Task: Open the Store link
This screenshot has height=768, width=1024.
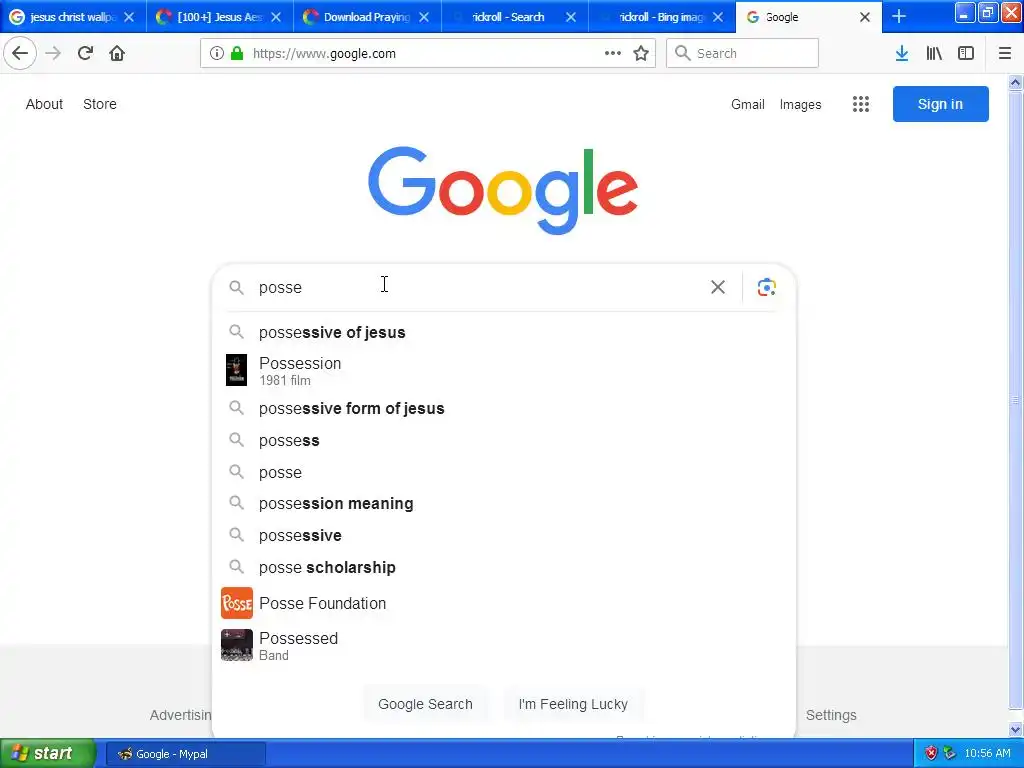Action: click(100, 104)
